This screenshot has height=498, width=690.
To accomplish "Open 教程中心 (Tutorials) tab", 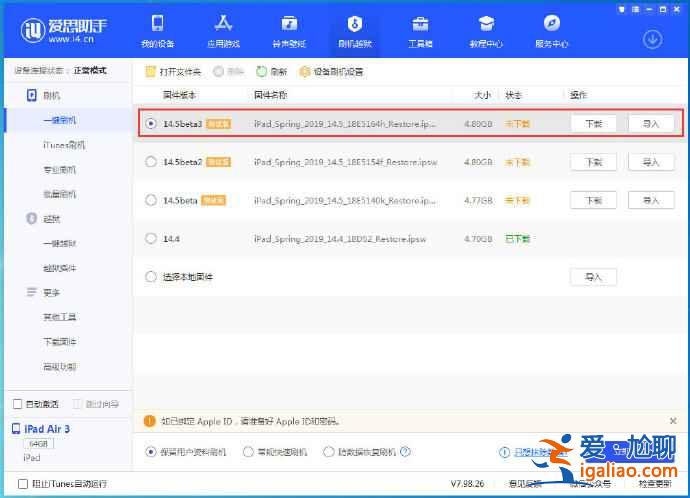I will pyautogui.click(x=486, y=32).
